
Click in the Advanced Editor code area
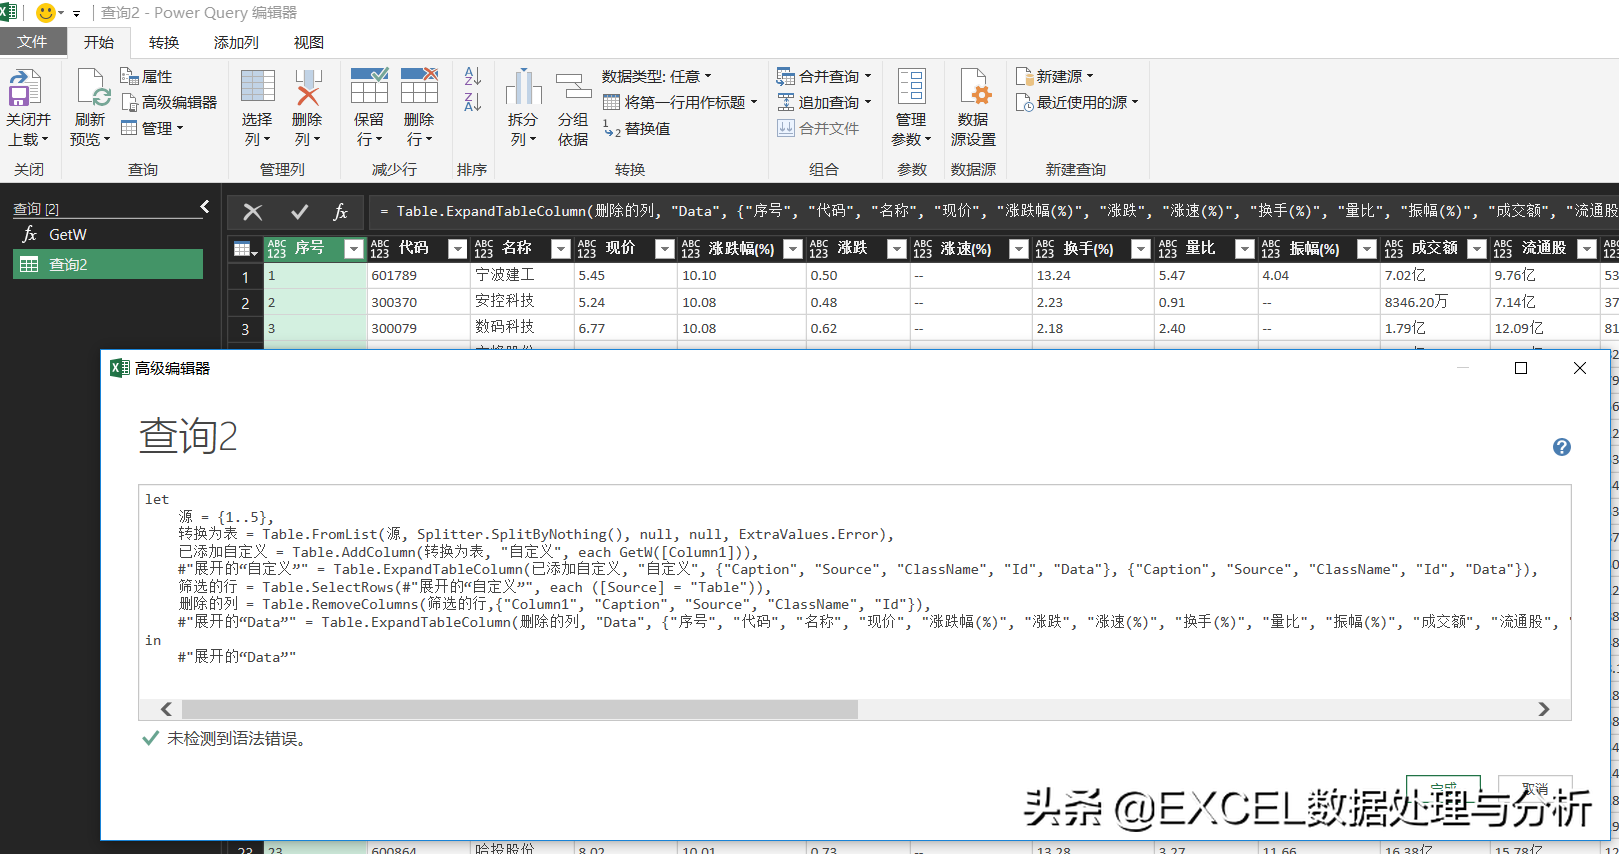(x=855, y=592)
